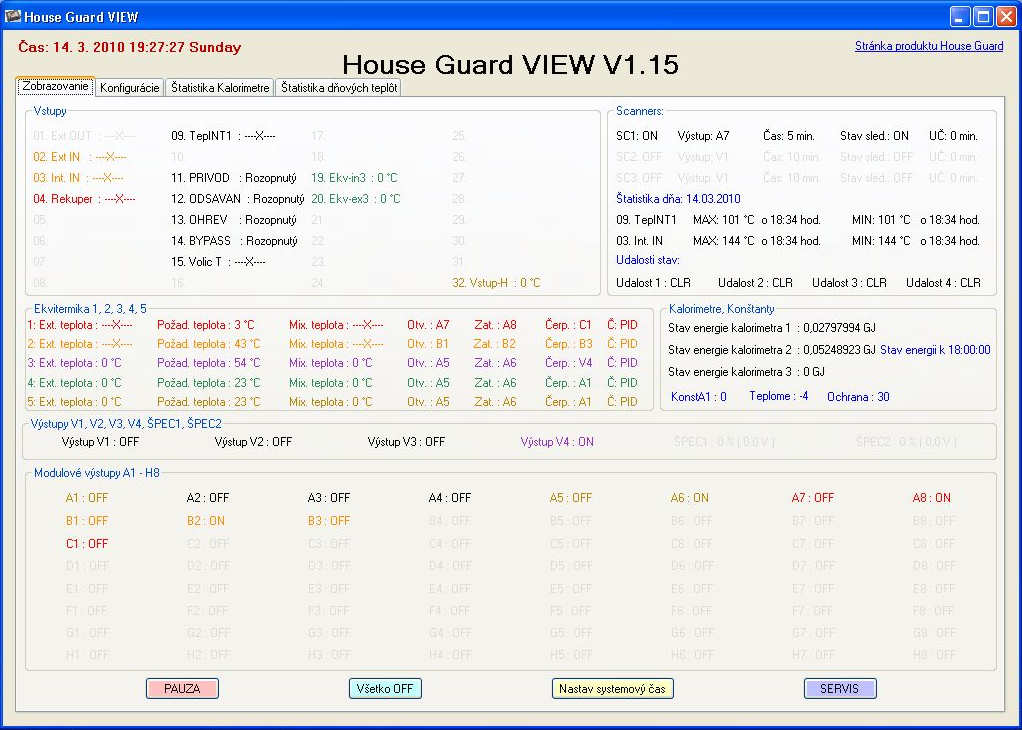Go to the Štatistika dňových teplôt tab
This screenshot has width=1022, height=730.
339,87
